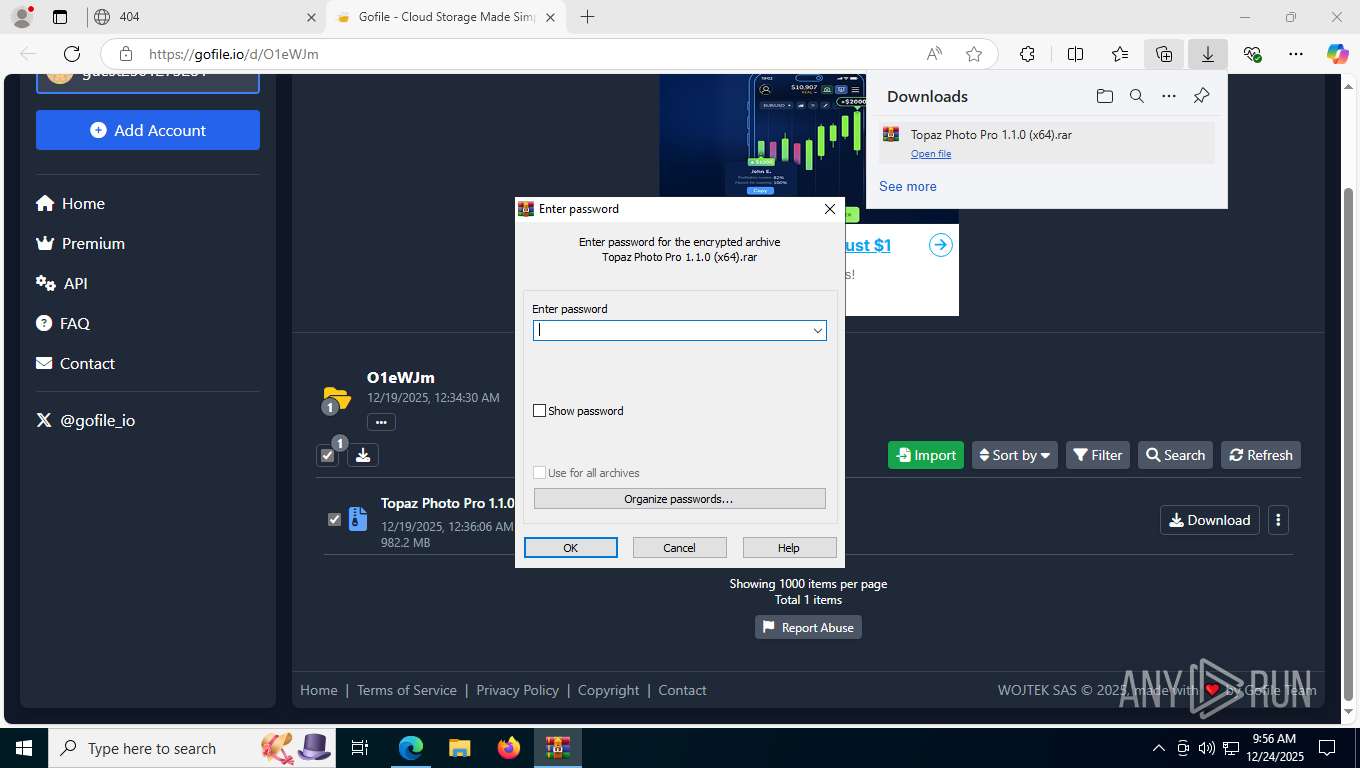The image size is (1360, 768).
Task: Open the Favorites list icon
Action: point(1120,54)
